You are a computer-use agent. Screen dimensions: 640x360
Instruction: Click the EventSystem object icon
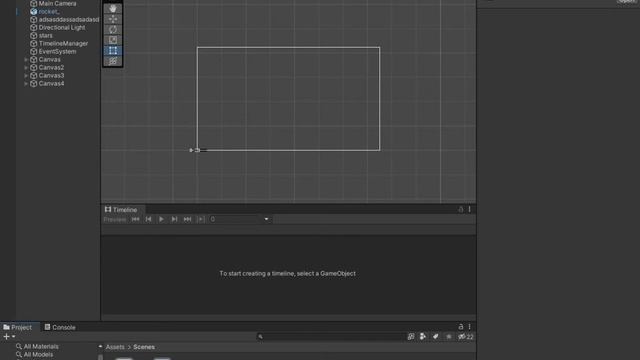pos(33,52)
